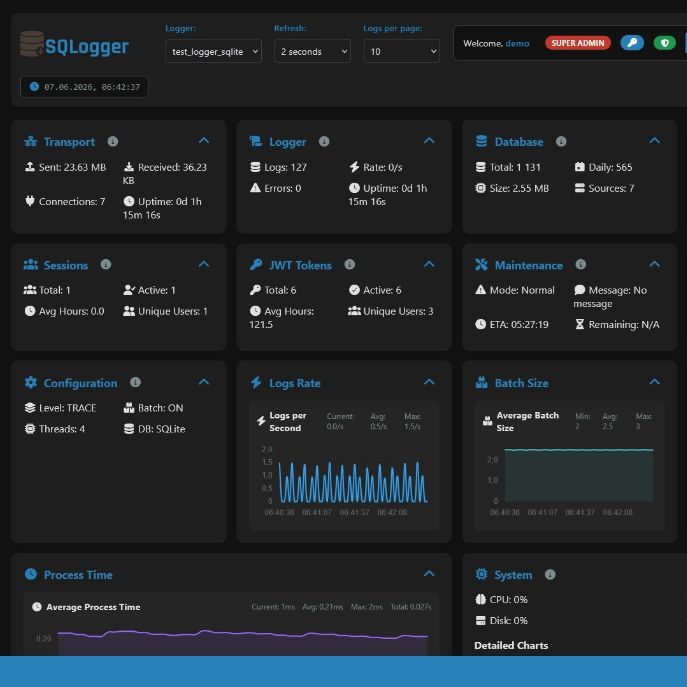
Task: Click the Logger panel info icon
Action: pos(324,142)
